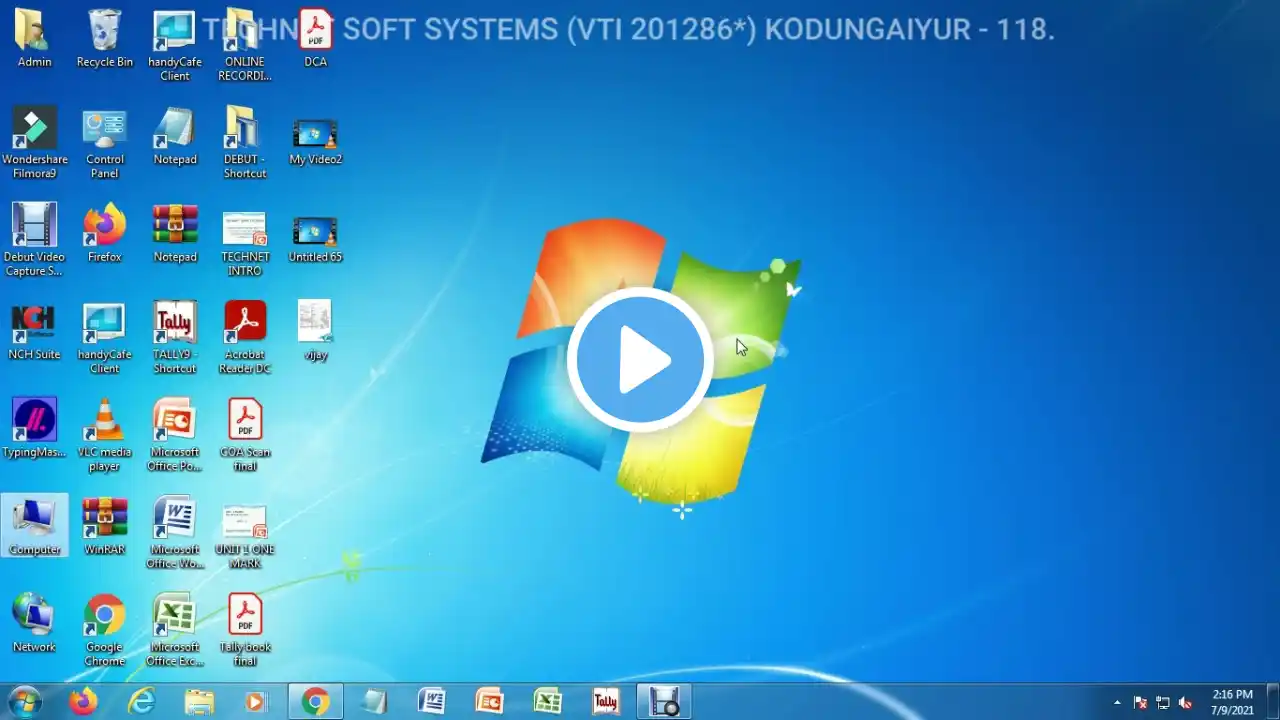The width and height of the screenshot is (1280, 720).
Task: Select the Control Panel desktop icon
Action: click(x=104, y=142)
